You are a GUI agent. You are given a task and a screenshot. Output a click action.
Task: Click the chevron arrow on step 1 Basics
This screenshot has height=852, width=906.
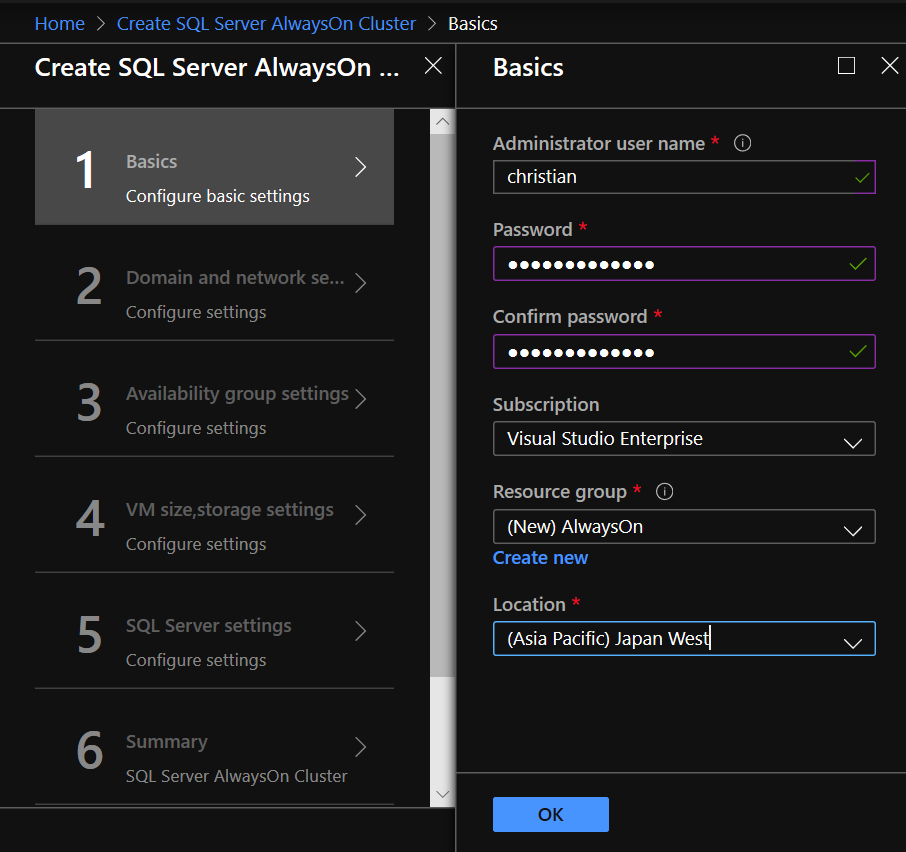click(x=361, y=169)
